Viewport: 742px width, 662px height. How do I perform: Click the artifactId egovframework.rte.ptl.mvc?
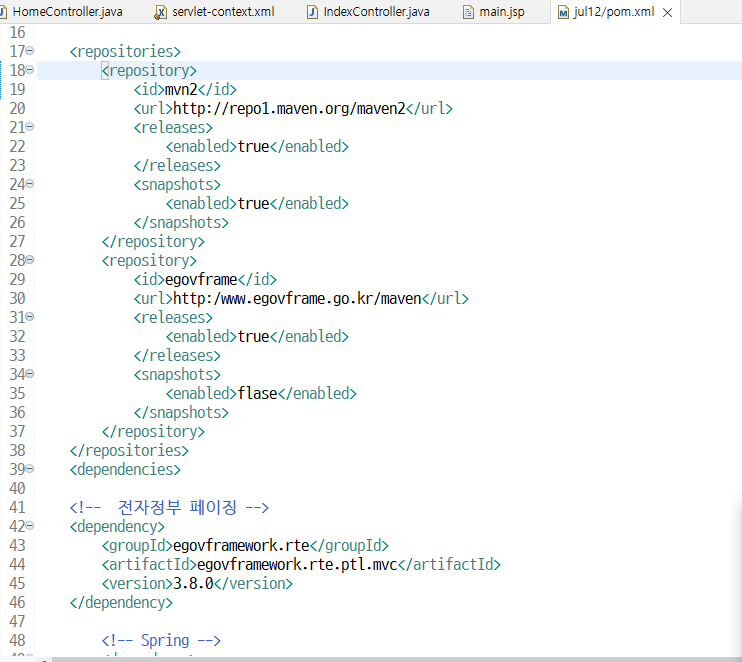coord(297,565)
